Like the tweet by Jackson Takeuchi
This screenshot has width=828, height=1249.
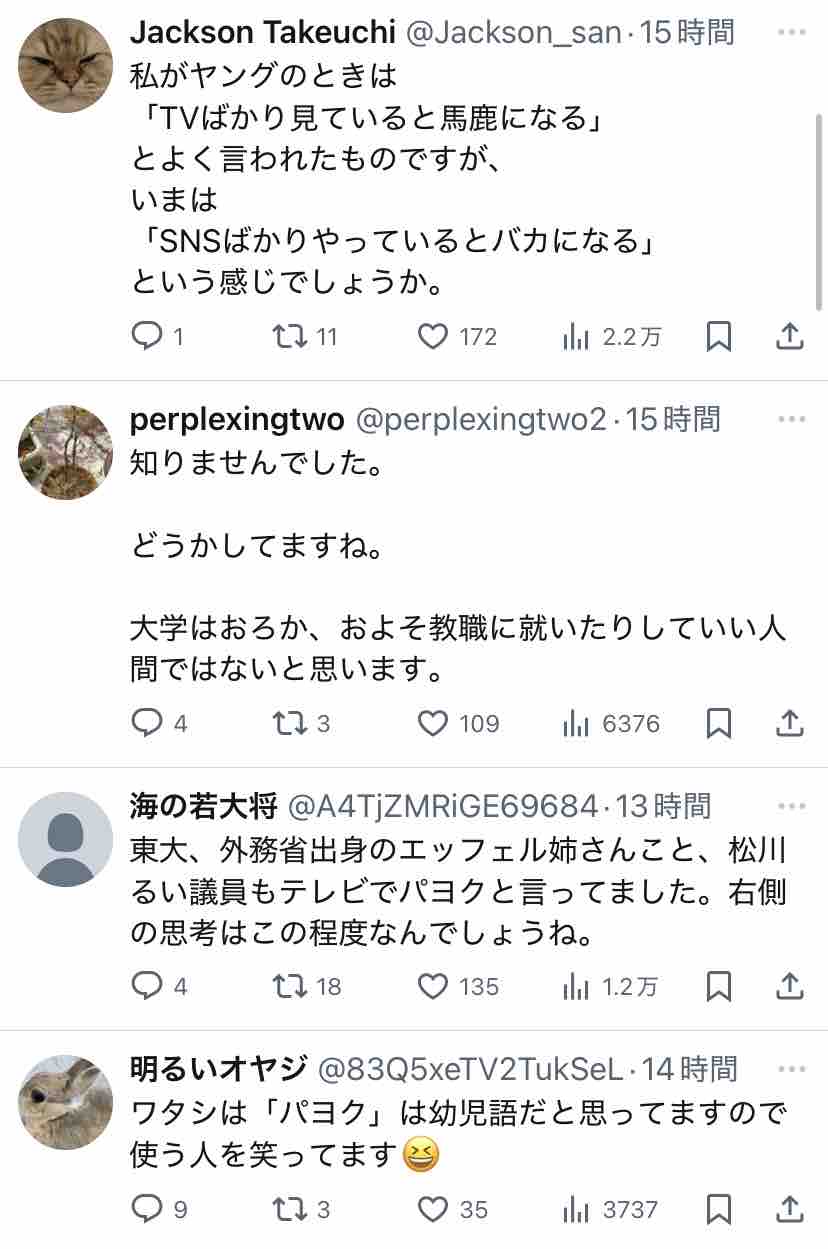pos(433,337)
